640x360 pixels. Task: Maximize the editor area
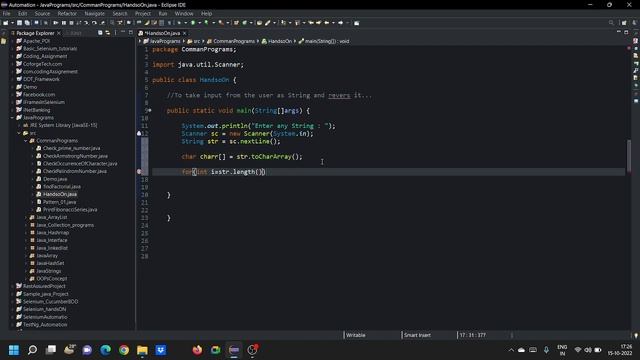tap(626, 32)
